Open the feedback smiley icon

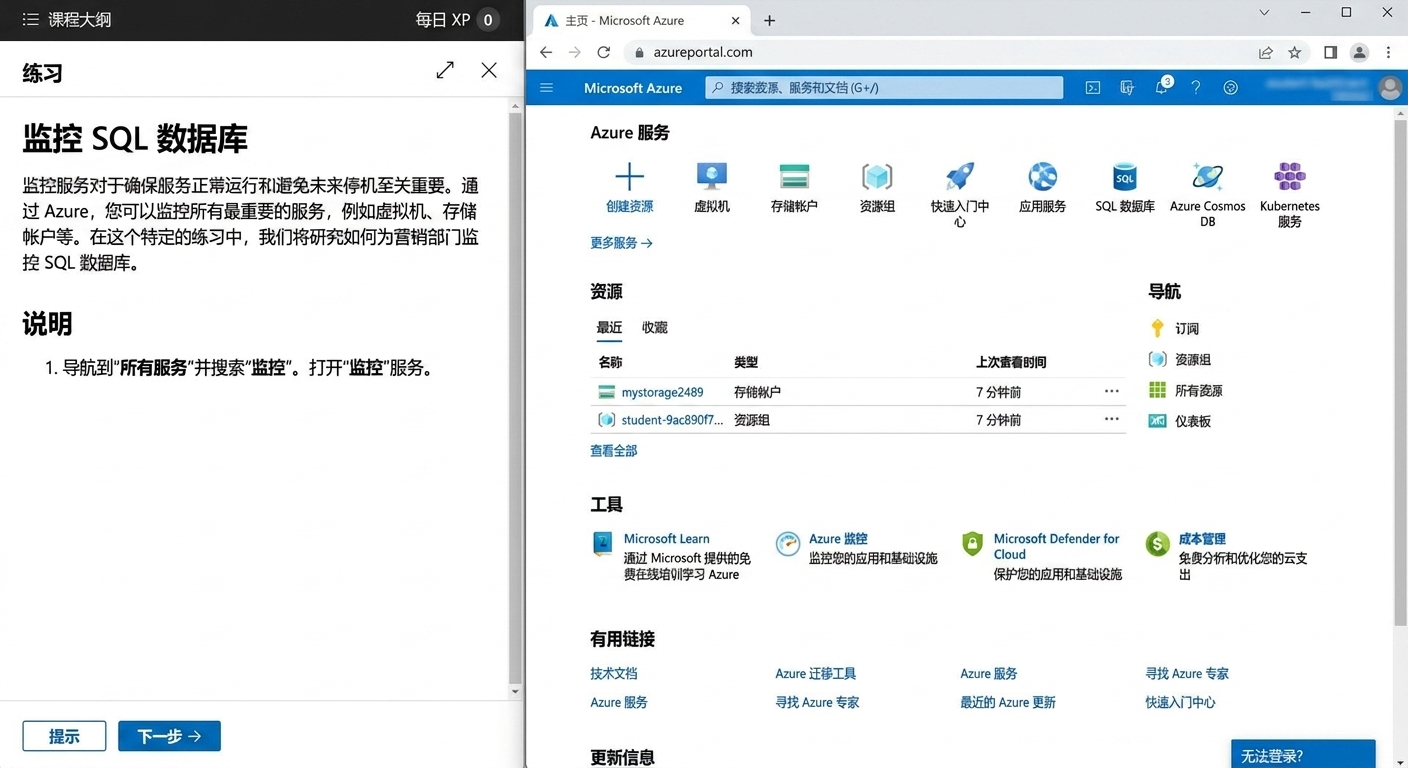coord(1231,88)
